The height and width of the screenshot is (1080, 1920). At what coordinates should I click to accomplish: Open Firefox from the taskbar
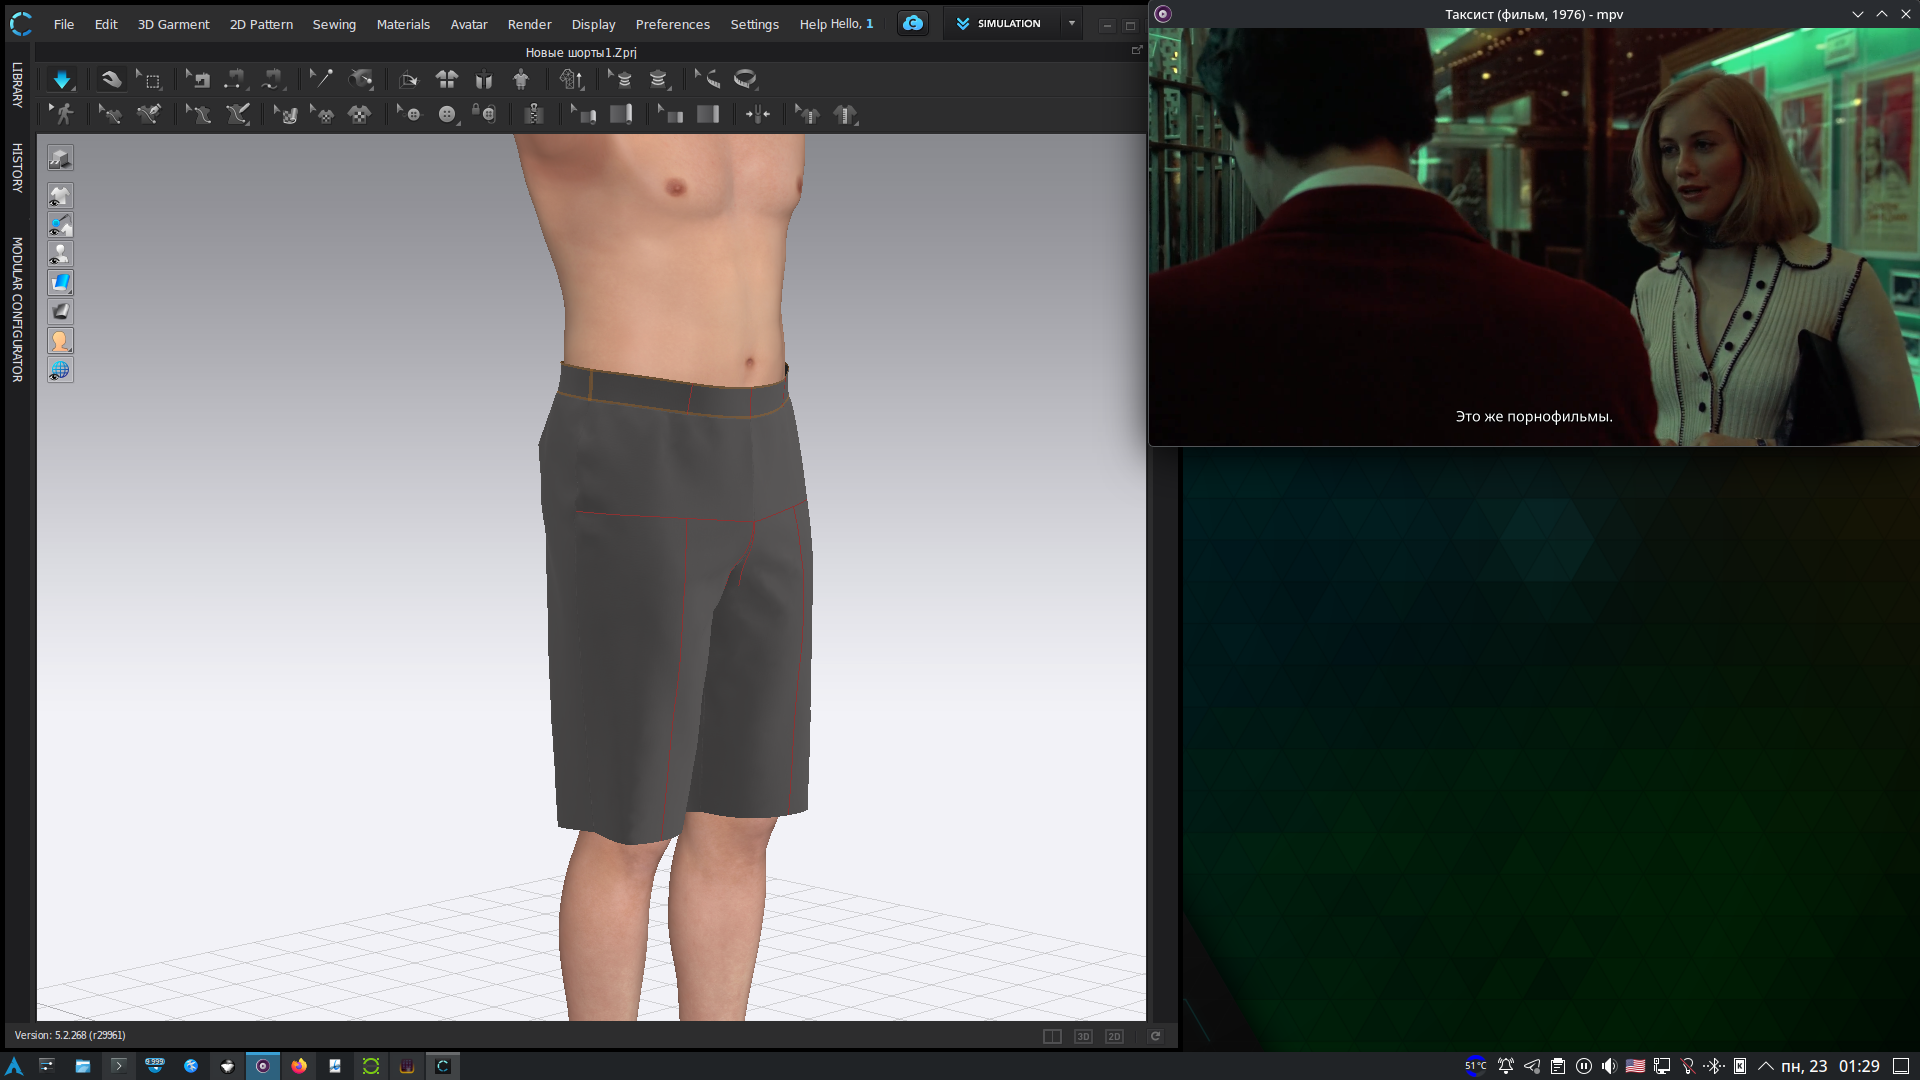tap(299, 1066)
